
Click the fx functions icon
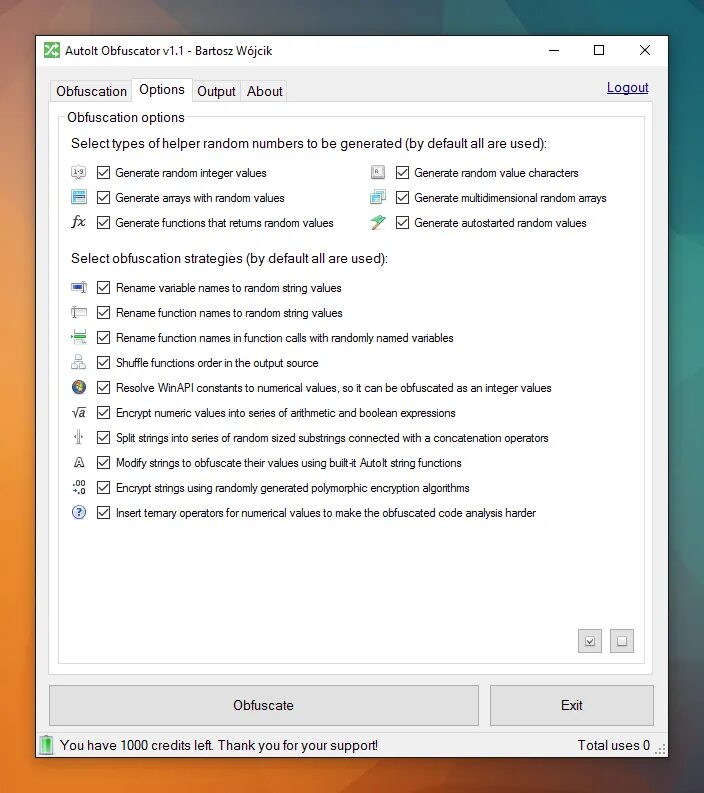(x=78, y=222)
